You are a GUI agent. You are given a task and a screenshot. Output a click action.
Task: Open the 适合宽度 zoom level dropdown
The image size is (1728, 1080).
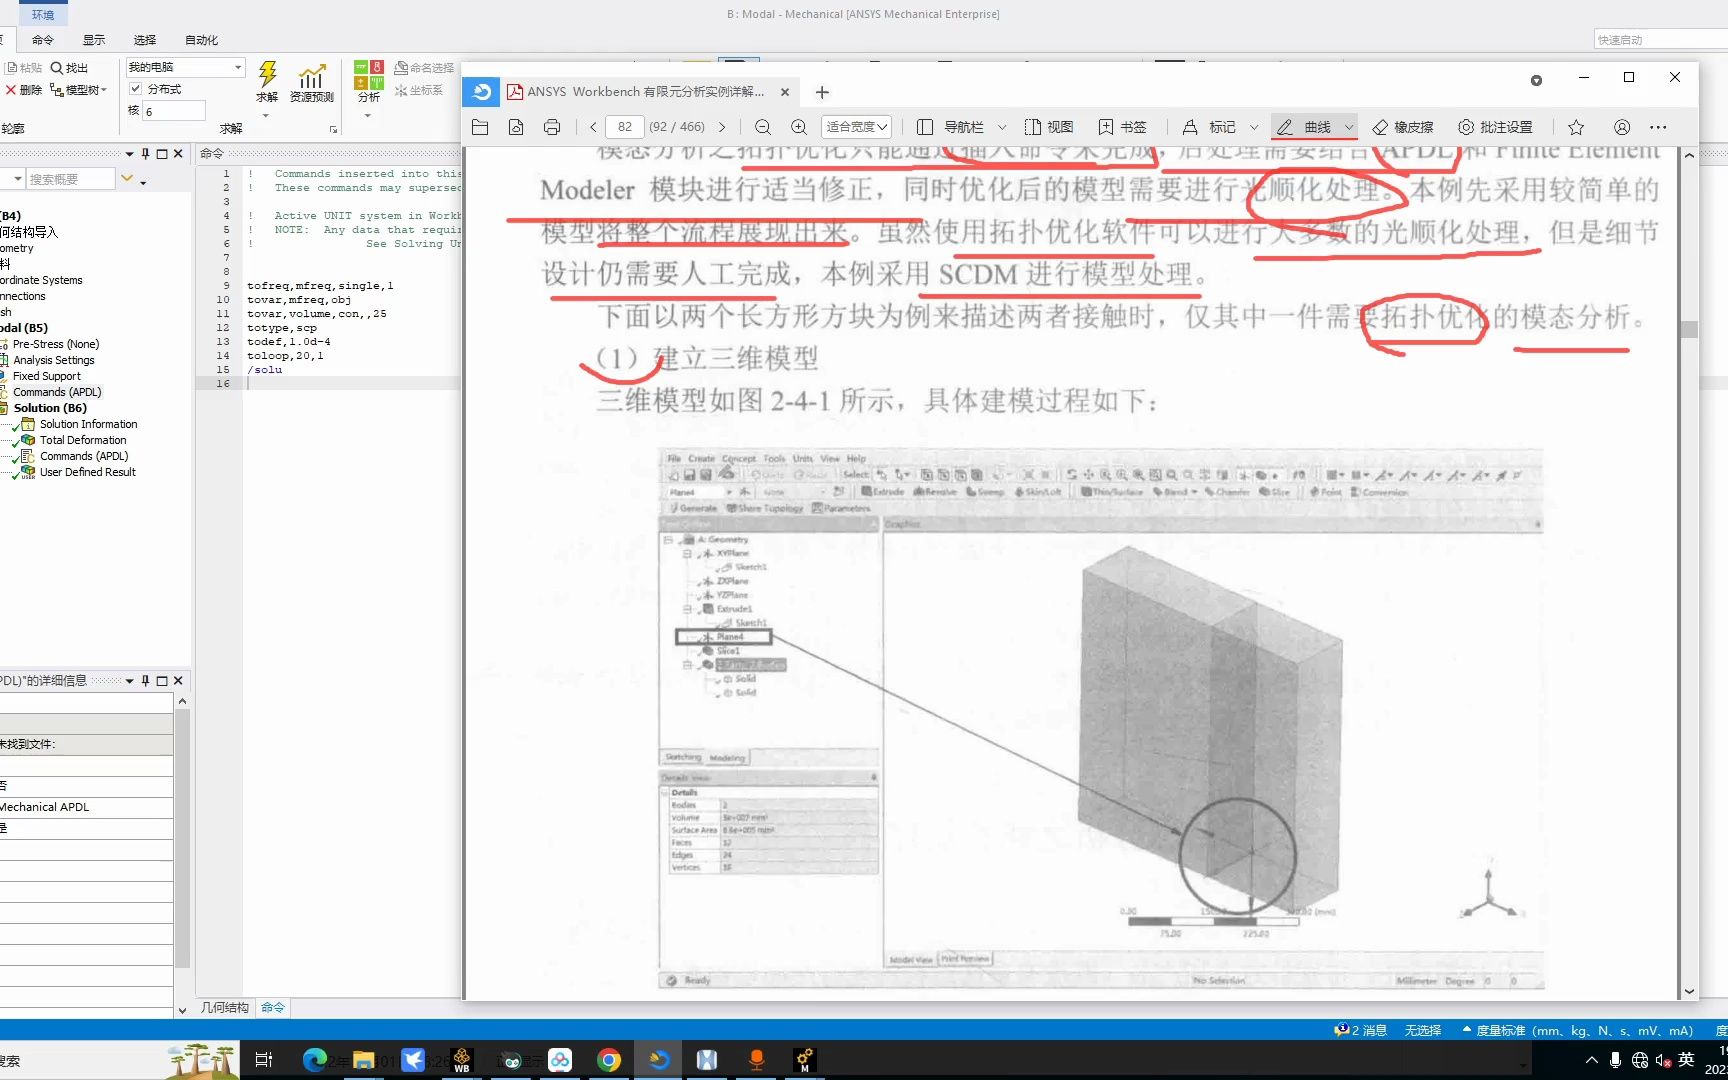point(856,127)
